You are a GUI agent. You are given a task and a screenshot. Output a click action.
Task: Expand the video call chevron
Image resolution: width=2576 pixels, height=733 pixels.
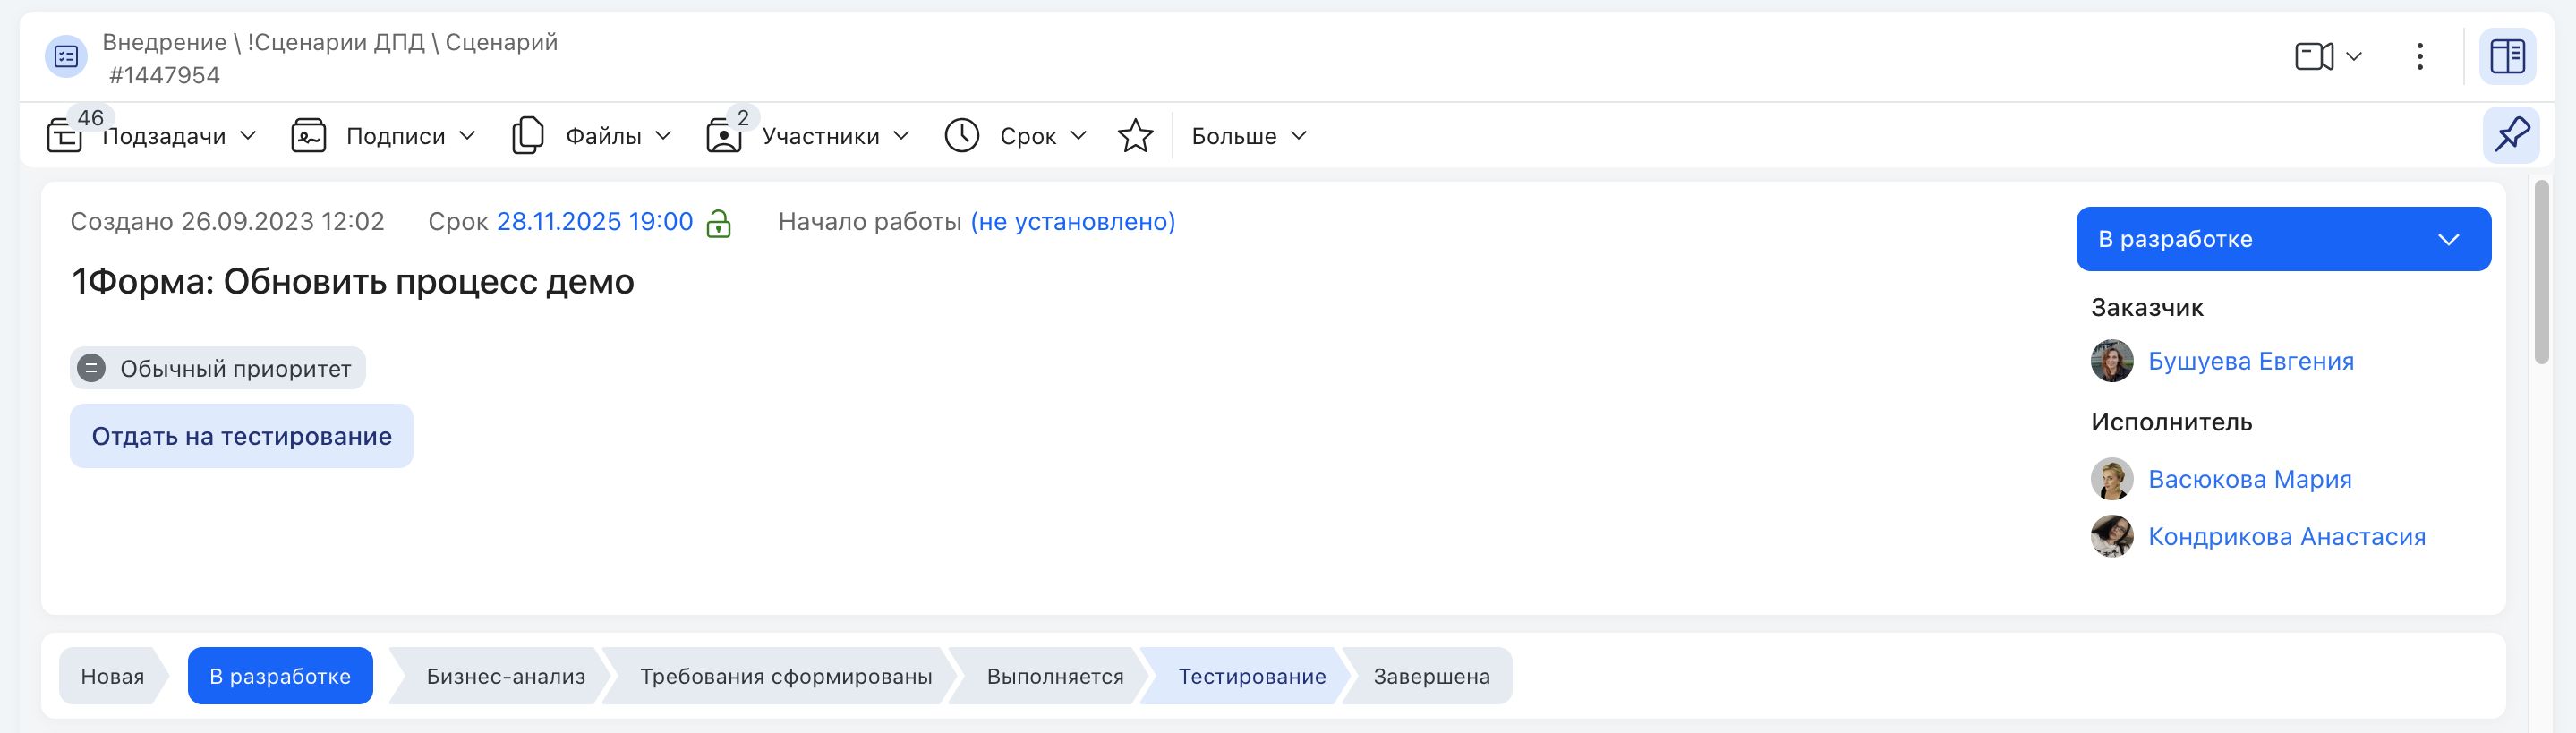tap(2354, 57)
